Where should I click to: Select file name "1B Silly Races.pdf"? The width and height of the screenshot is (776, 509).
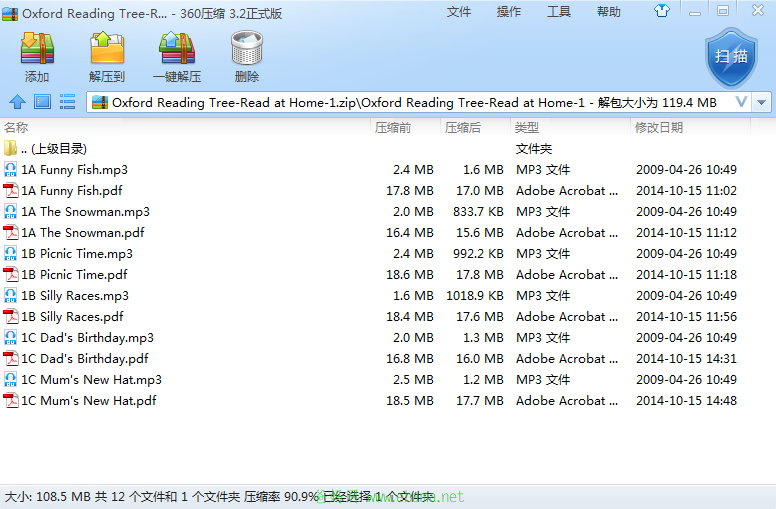click(x=72, y=316)
